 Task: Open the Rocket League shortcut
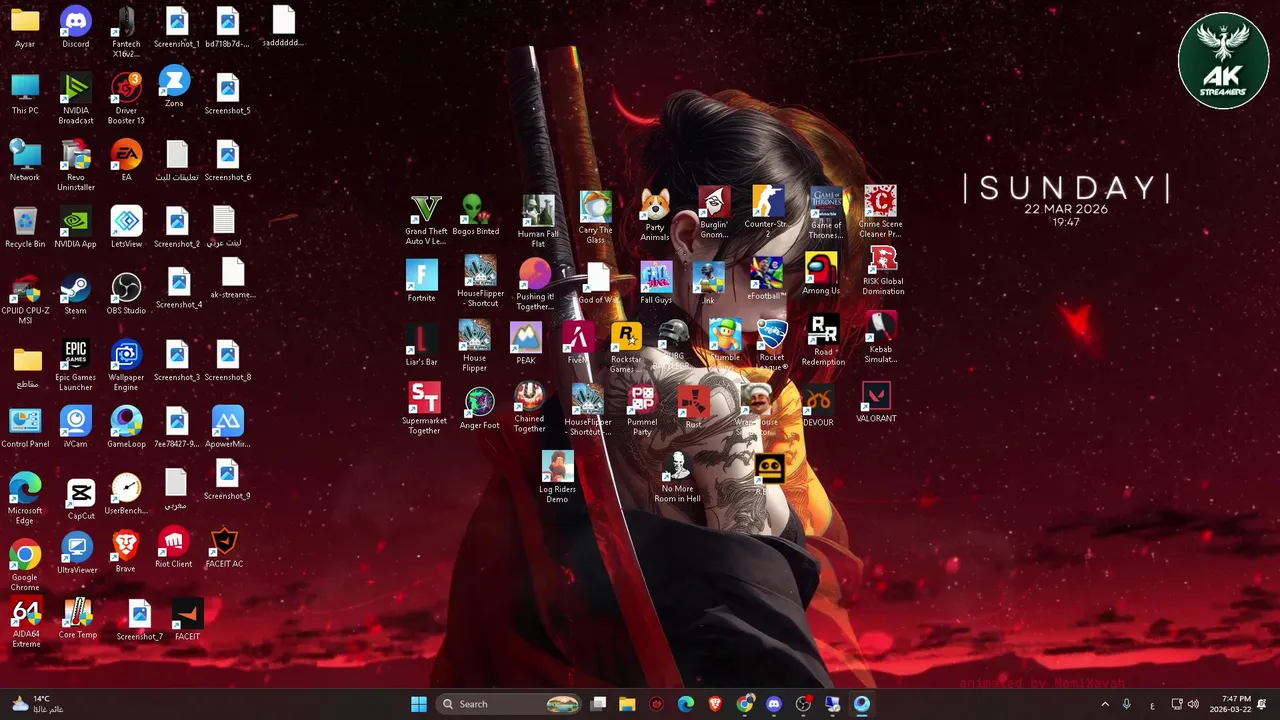click(772, 345)
